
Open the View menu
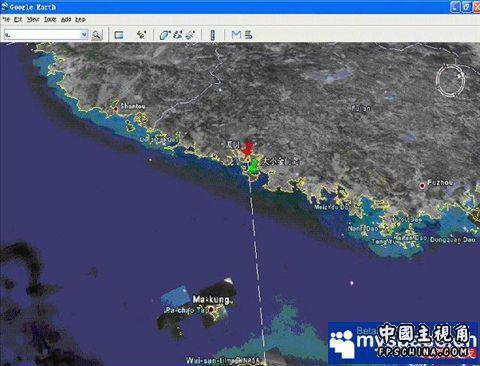click(x=33, y=20)
